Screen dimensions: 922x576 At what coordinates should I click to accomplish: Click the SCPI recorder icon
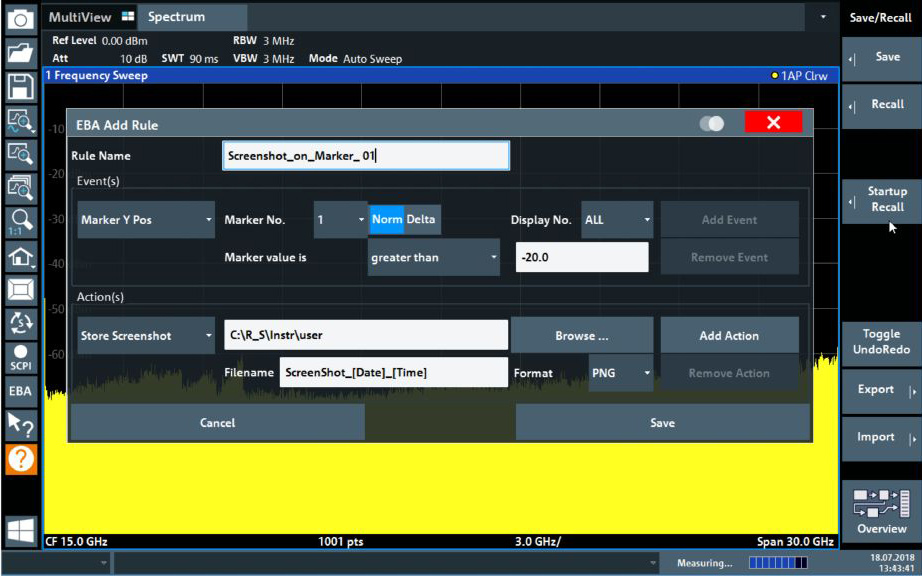(21, 357)
